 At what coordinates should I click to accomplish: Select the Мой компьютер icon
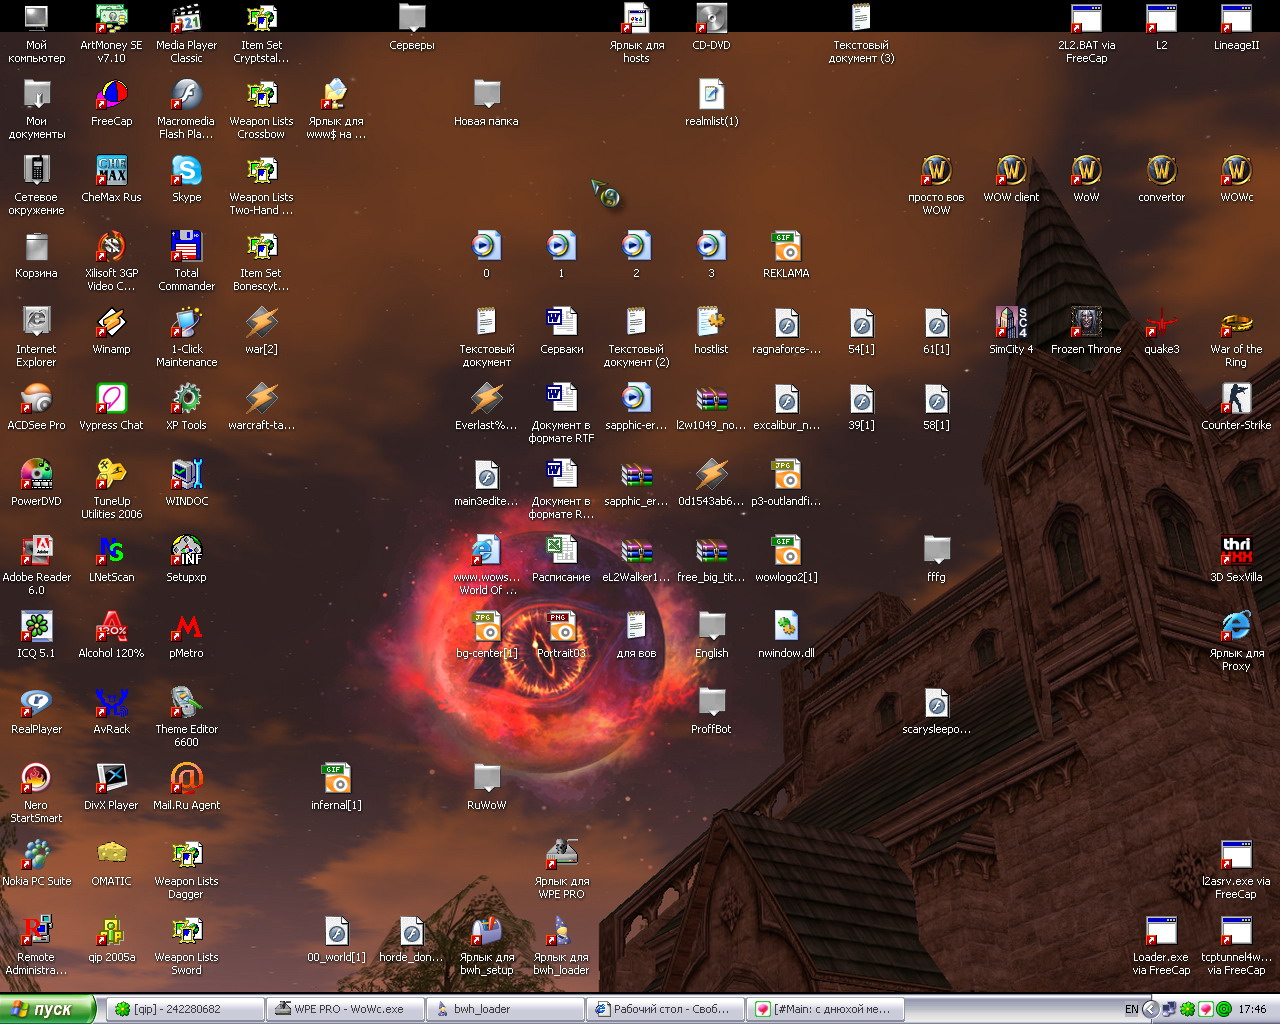(x=36, y=33)
